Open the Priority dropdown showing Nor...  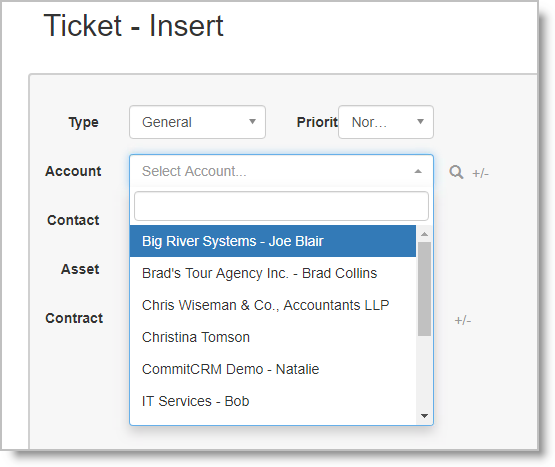coord(386,122)
